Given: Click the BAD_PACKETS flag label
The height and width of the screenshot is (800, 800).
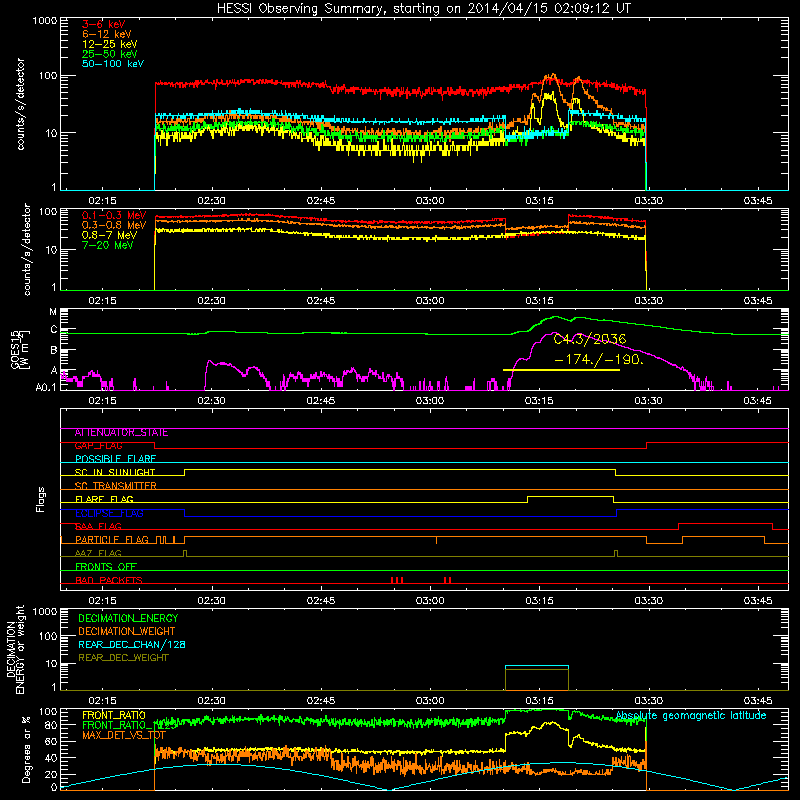Looking at the screenshot, I should click(109, 580).
